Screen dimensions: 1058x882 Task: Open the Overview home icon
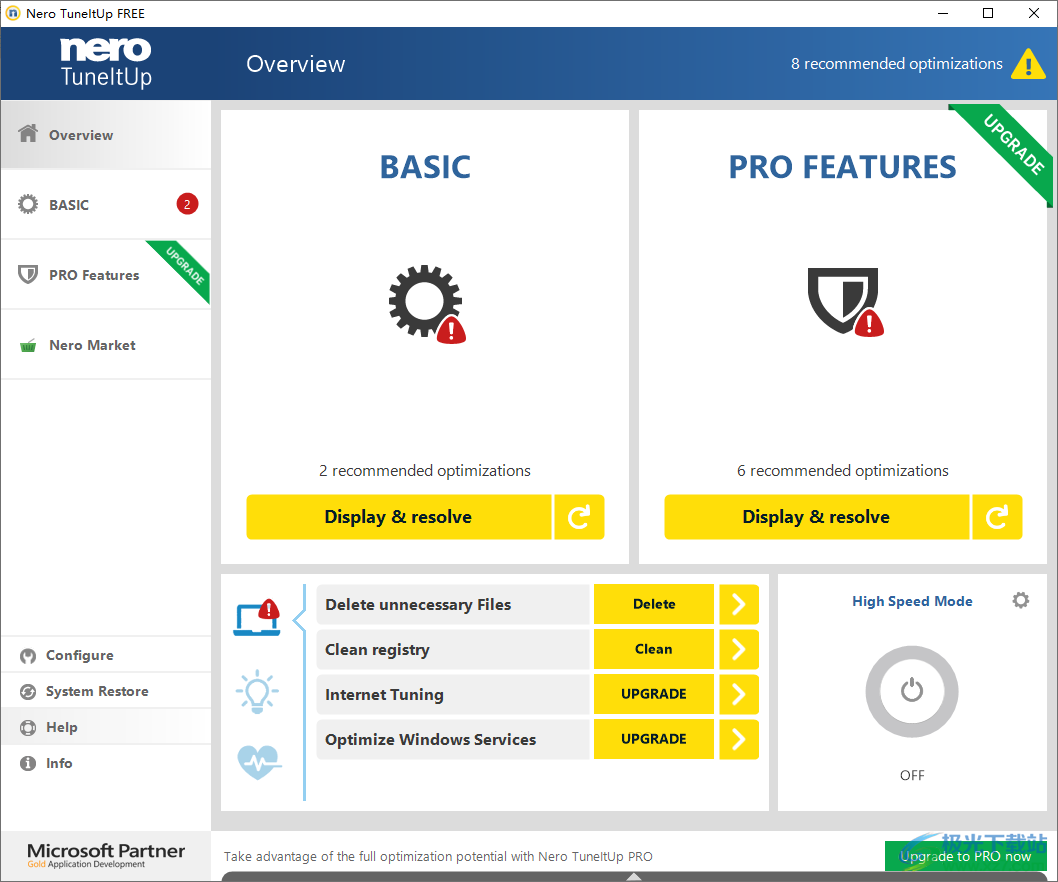click(x=28, y=134)
